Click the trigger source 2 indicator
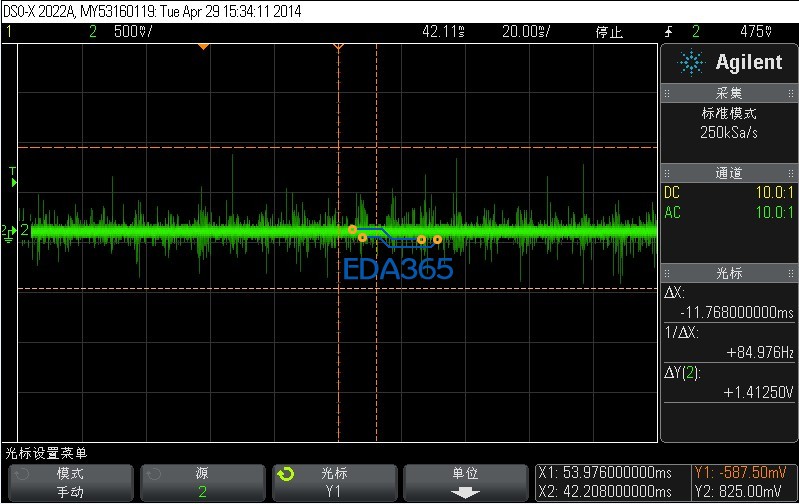799x504 pixels. click(x=696, y=32)
